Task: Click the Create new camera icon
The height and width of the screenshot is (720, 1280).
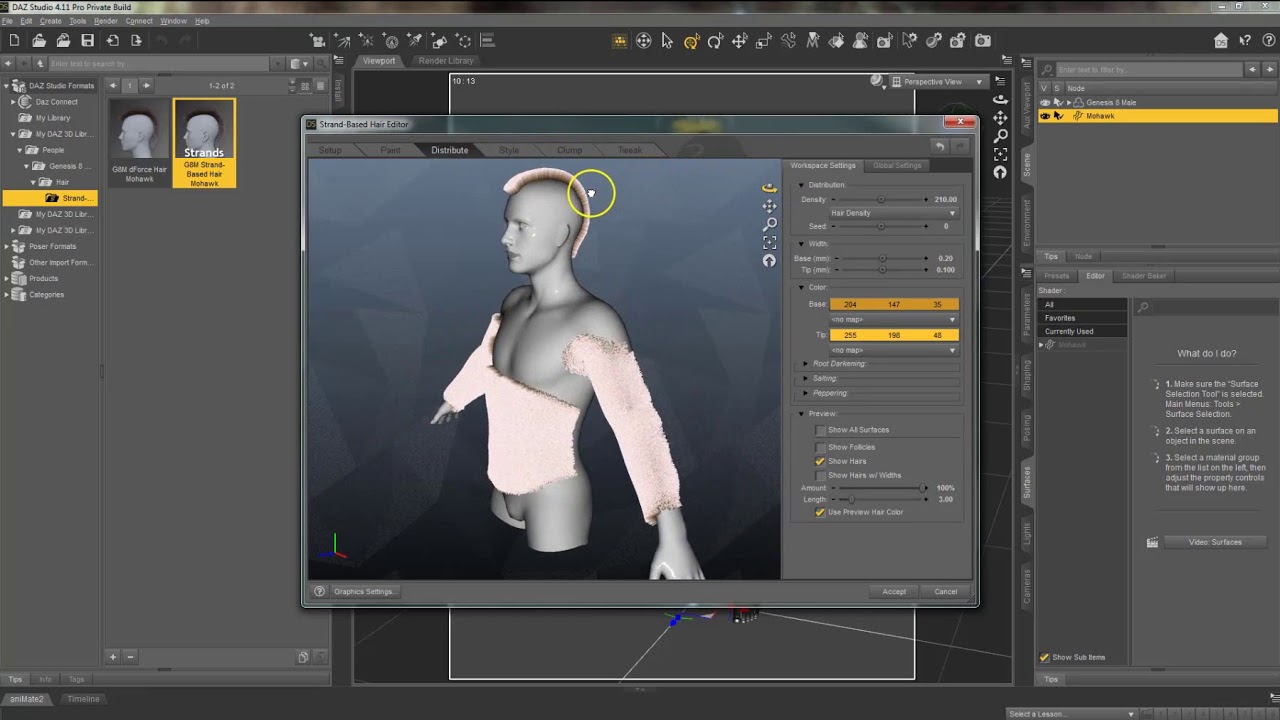Action: pyautogui.click(x=317, y=41)
